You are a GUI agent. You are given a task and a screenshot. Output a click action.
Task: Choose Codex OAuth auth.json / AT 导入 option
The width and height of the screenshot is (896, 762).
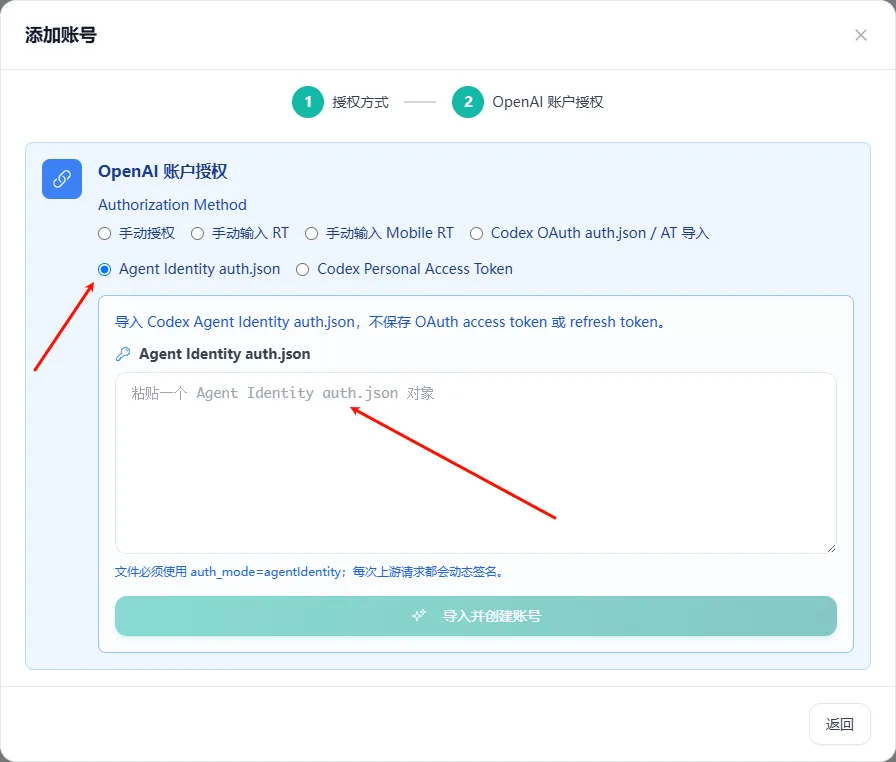tap(477, 234)
